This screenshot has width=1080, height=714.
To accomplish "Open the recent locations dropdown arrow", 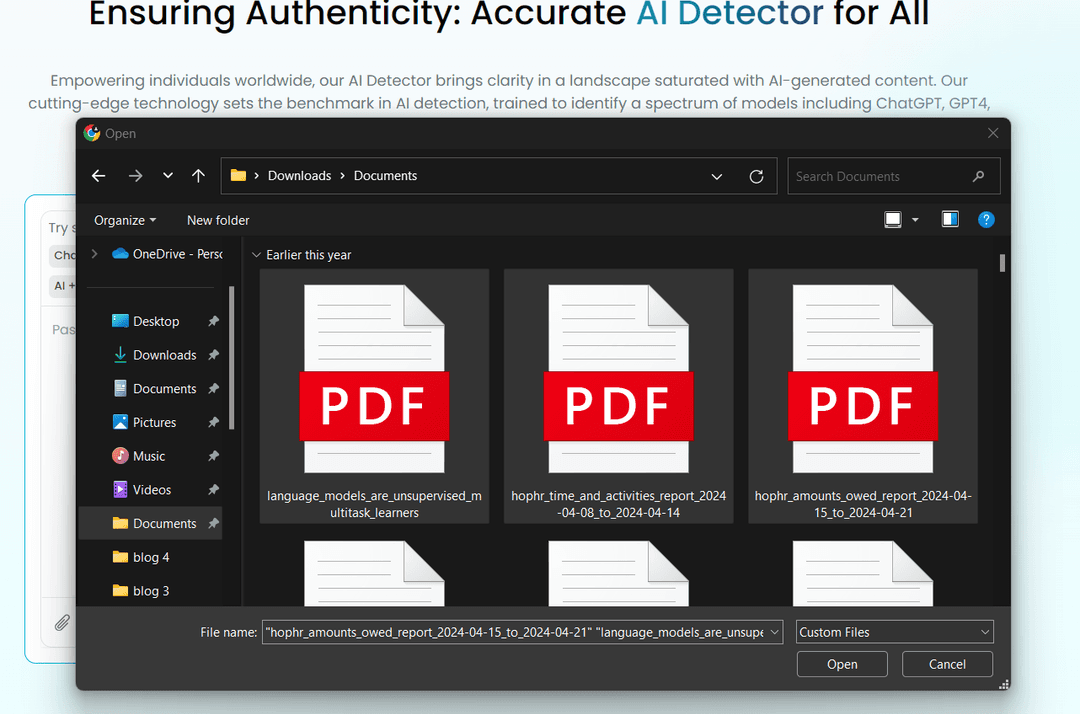I will click(x=167, y=176).
